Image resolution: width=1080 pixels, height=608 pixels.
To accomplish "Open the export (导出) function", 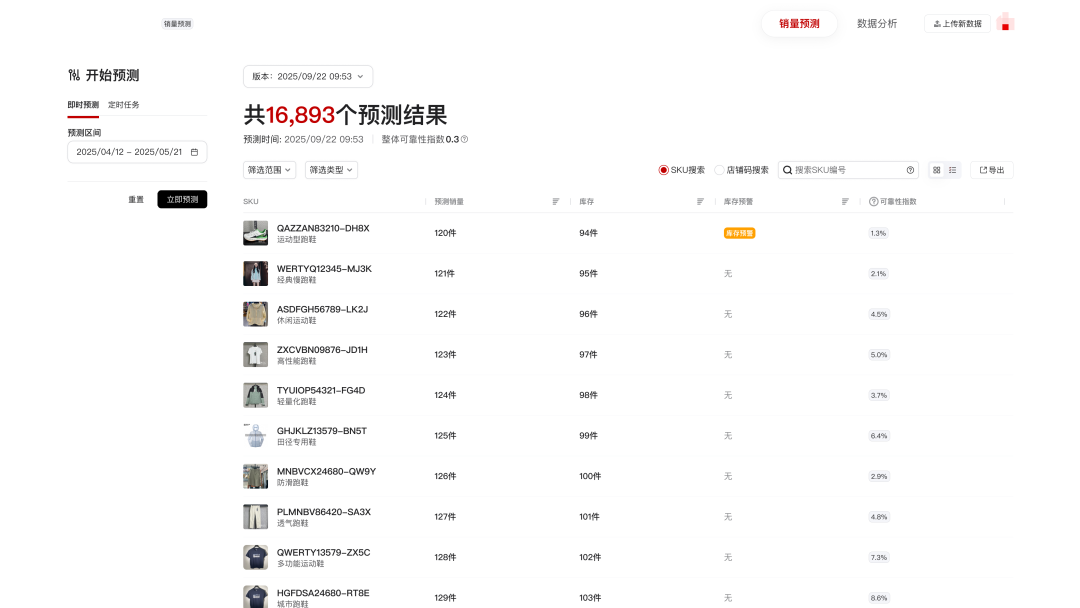I will (x=991, y=170).
